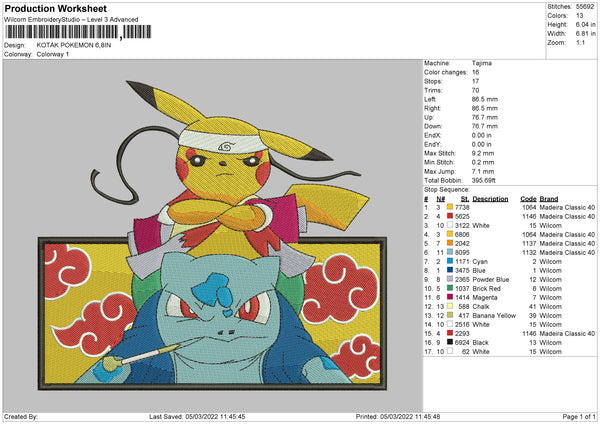Click the 'St.' column header
The width and height of the screenshot is (600, 424).
(465, 199)
